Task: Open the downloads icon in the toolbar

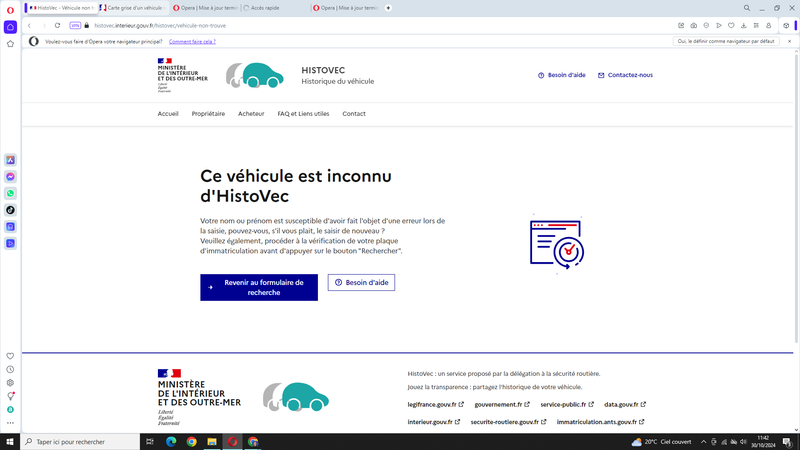Action: (x=744, y=26)
